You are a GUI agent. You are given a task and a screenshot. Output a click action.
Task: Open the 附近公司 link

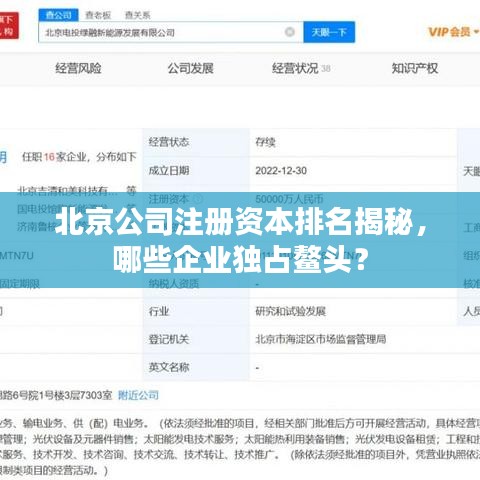point(138,395)
